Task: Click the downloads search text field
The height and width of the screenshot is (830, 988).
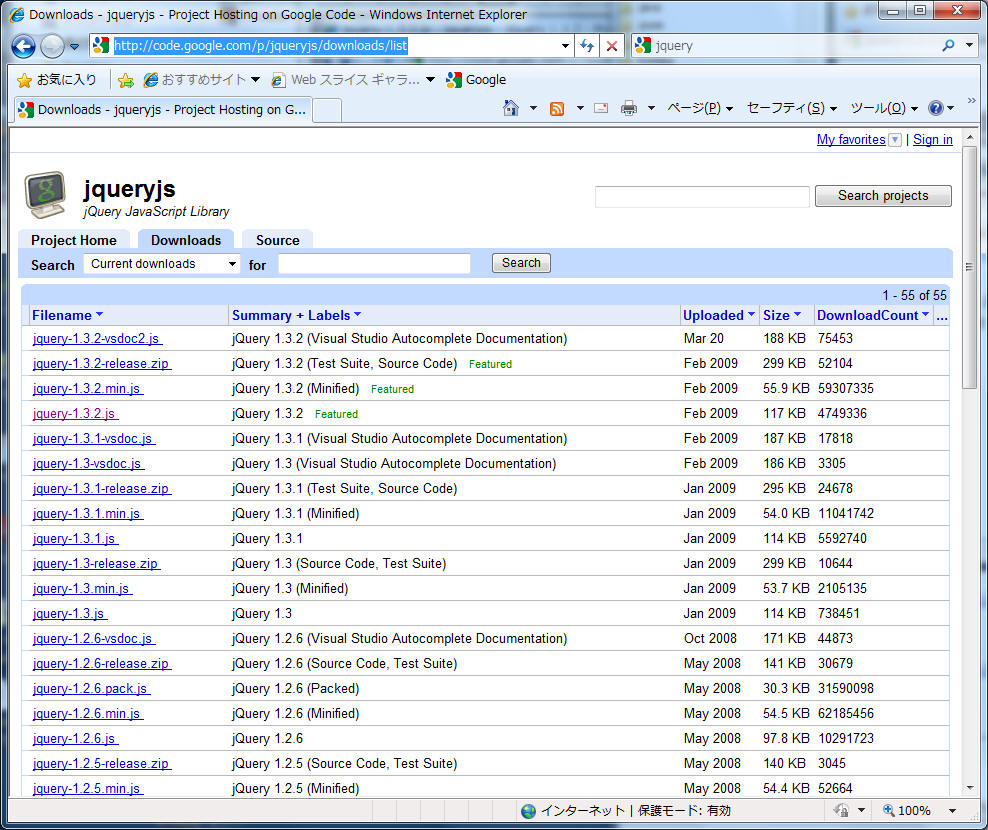Action: [x=374, y=264]
